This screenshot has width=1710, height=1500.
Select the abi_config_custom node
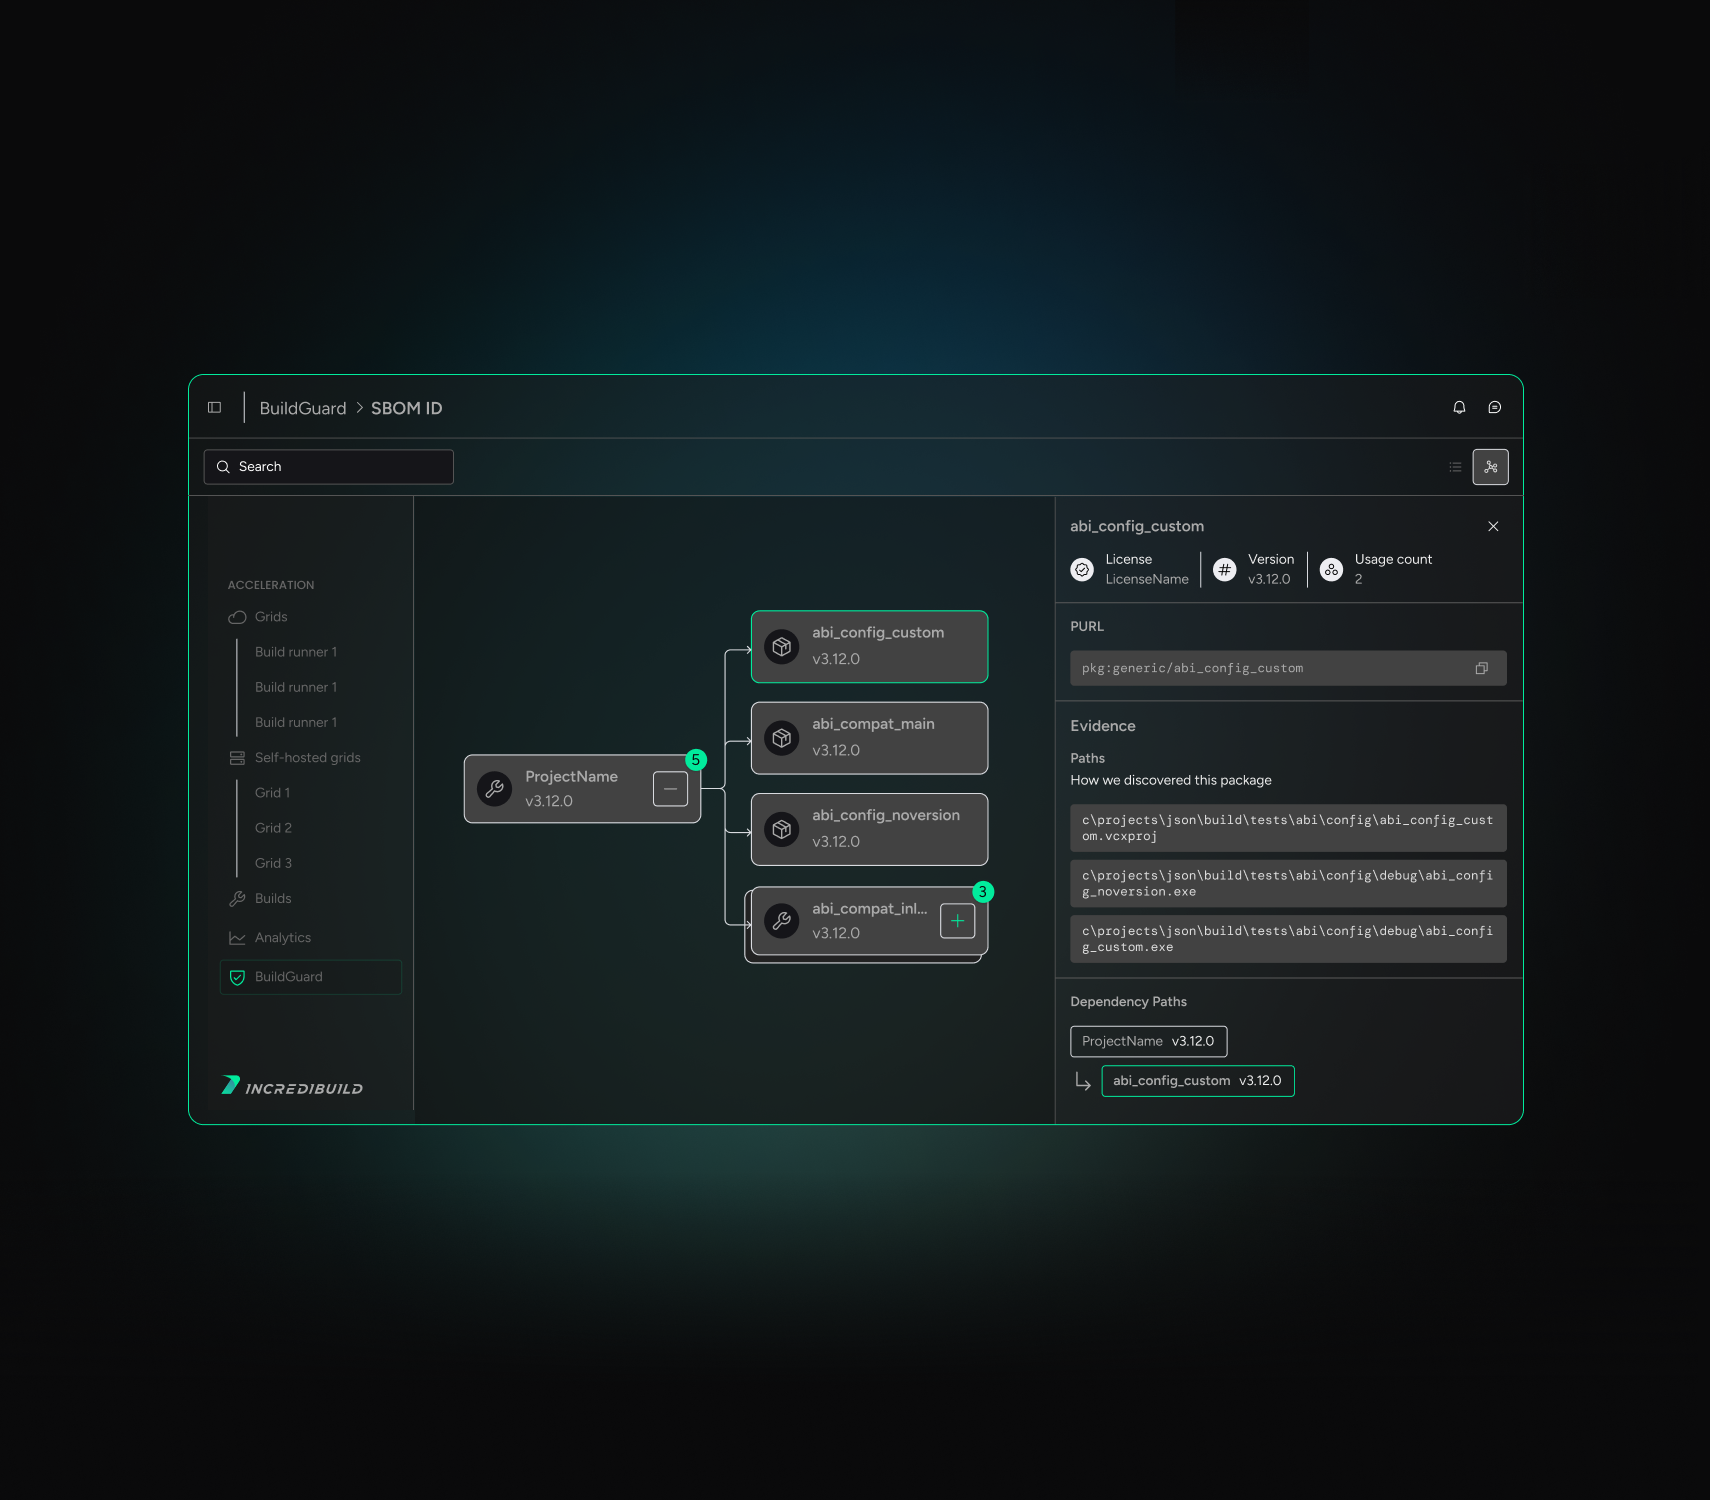[x=870, y=647]
